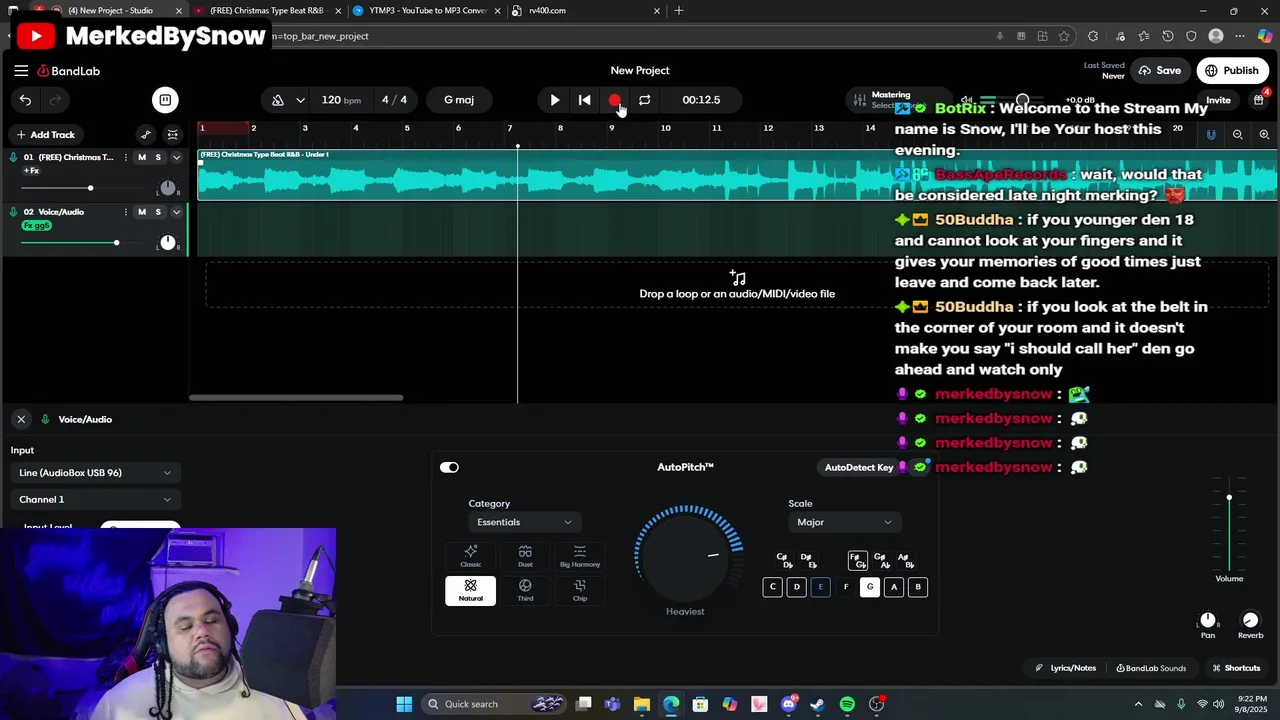The height and width of the screenshot is (720, 1280).
Task: Click the 00:12.5 time display
Action: [x=701, y=100]
